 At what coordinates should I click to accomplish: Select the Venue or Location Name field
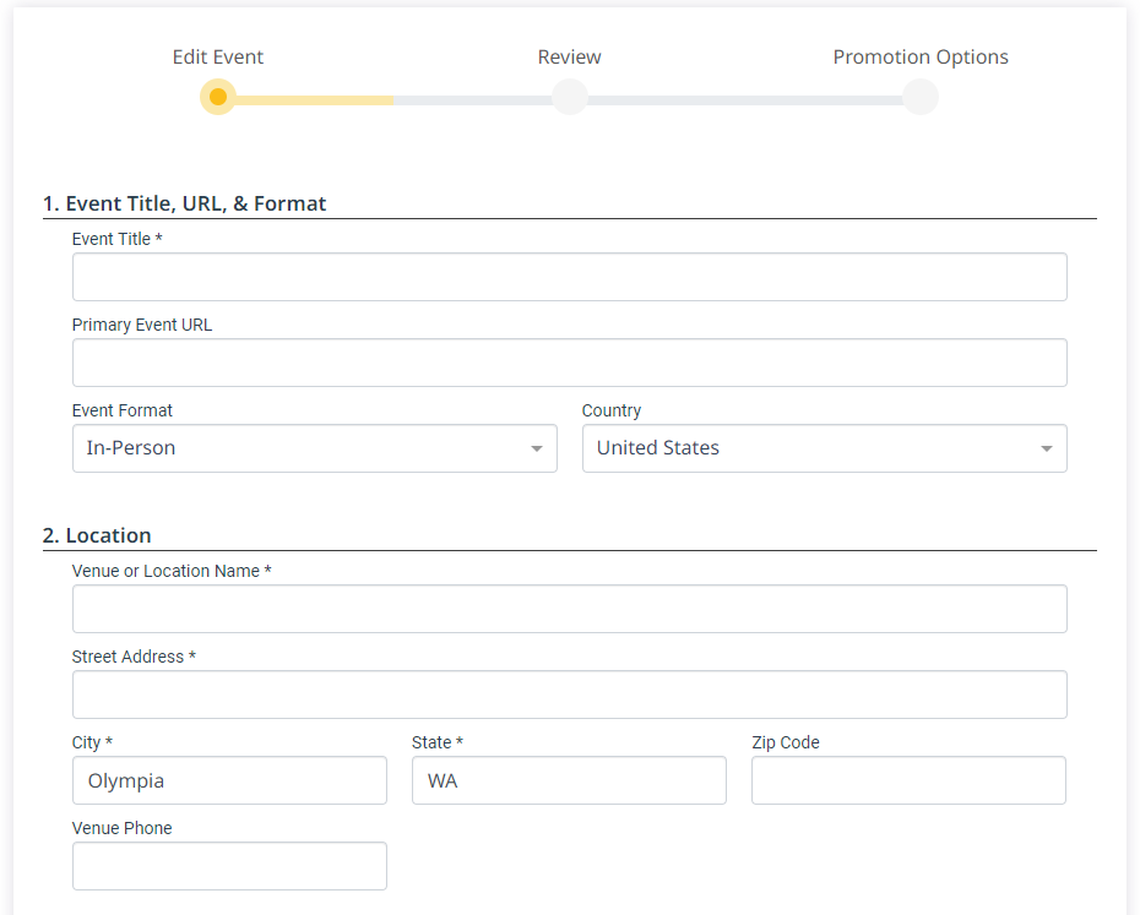pos(569,609)
